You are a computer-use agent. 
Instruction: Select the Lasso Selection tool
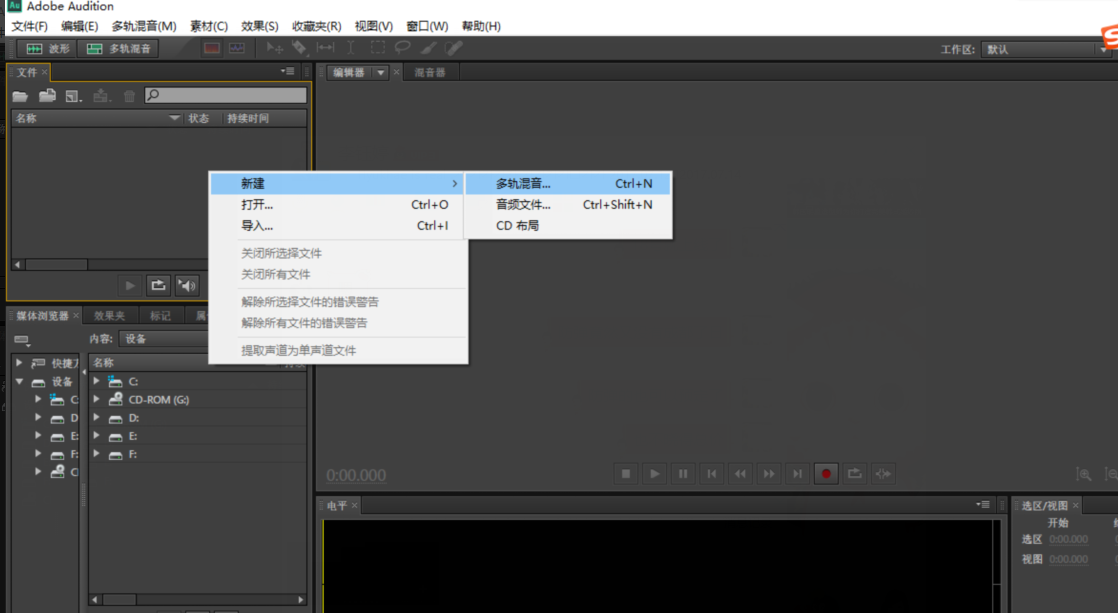pyautogui.click(x=402, y=48)
